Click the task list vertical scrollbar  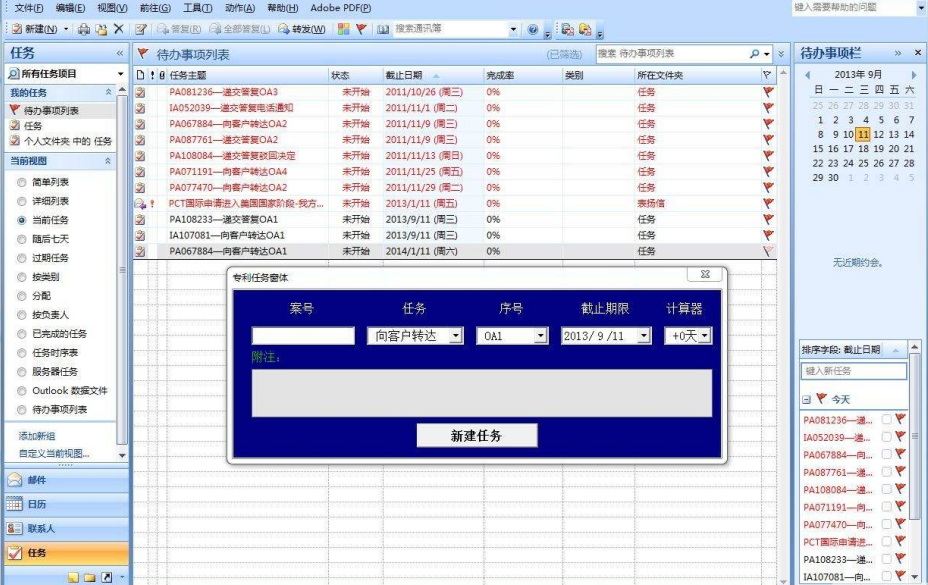784,326
